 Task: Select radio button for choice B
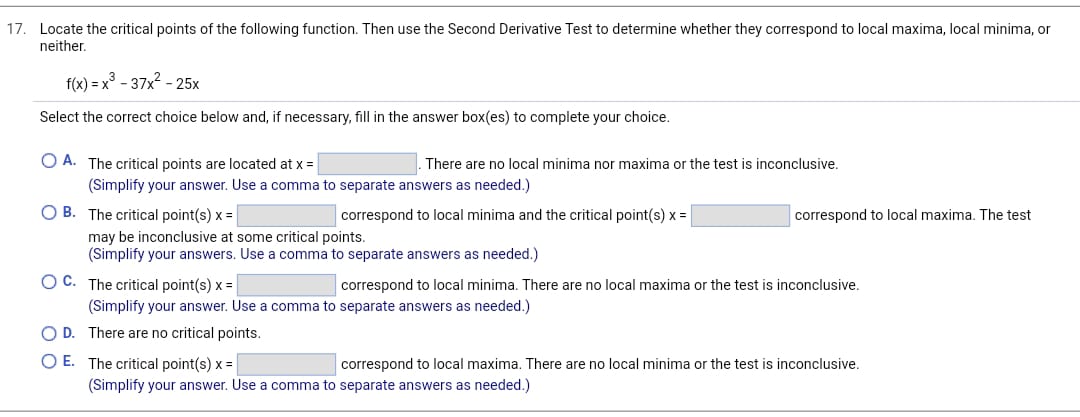tap(49, 214)
